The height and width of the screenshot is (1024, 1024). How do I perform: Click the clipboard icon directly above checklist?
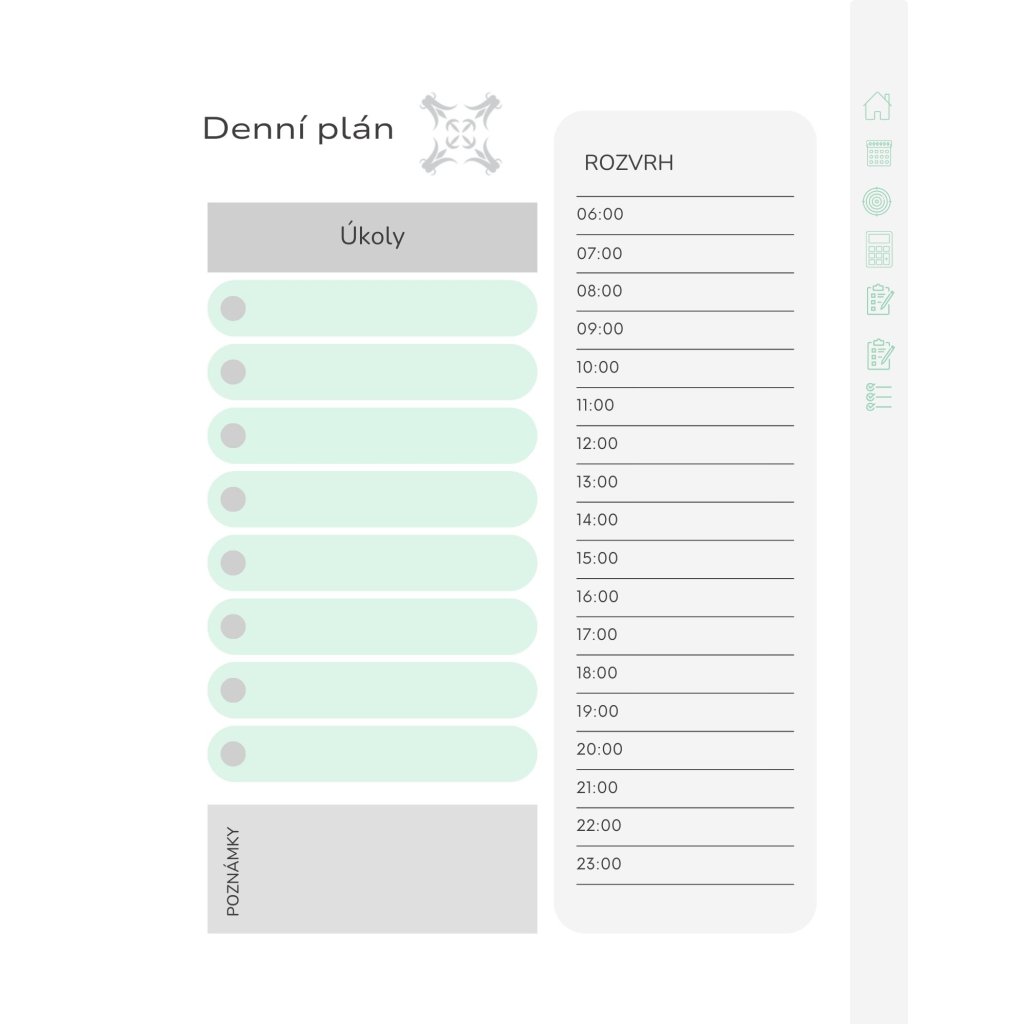879,354
